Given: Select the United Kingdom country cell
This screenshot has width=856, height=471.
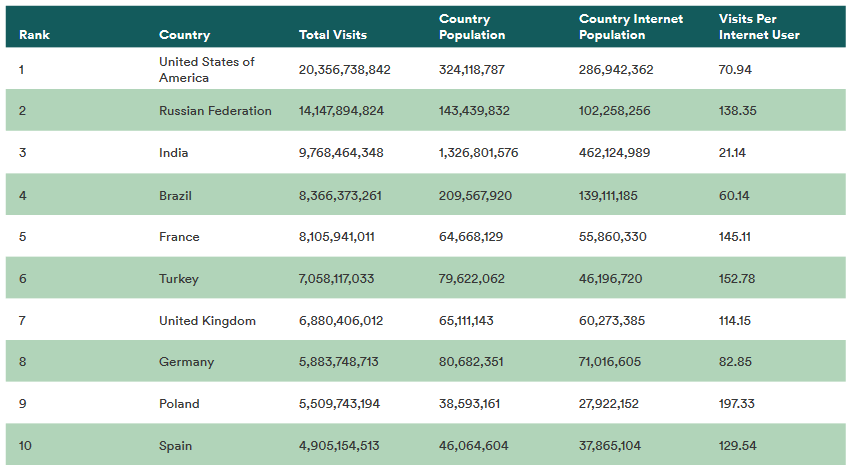Looking at the screenshot, I should pyautogui.click(x=207, y=321).
